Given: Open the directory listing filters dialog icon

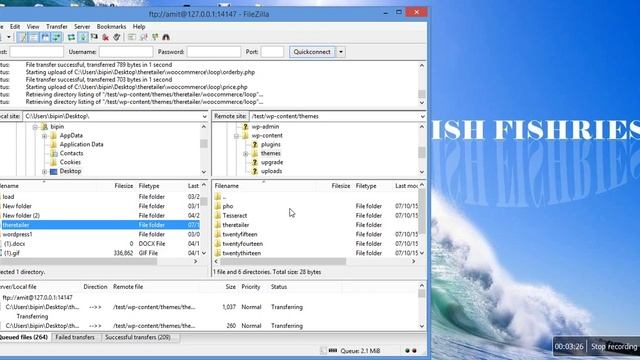Looking at the screenshot, I should pyautogui.click(x=131, y=38).
